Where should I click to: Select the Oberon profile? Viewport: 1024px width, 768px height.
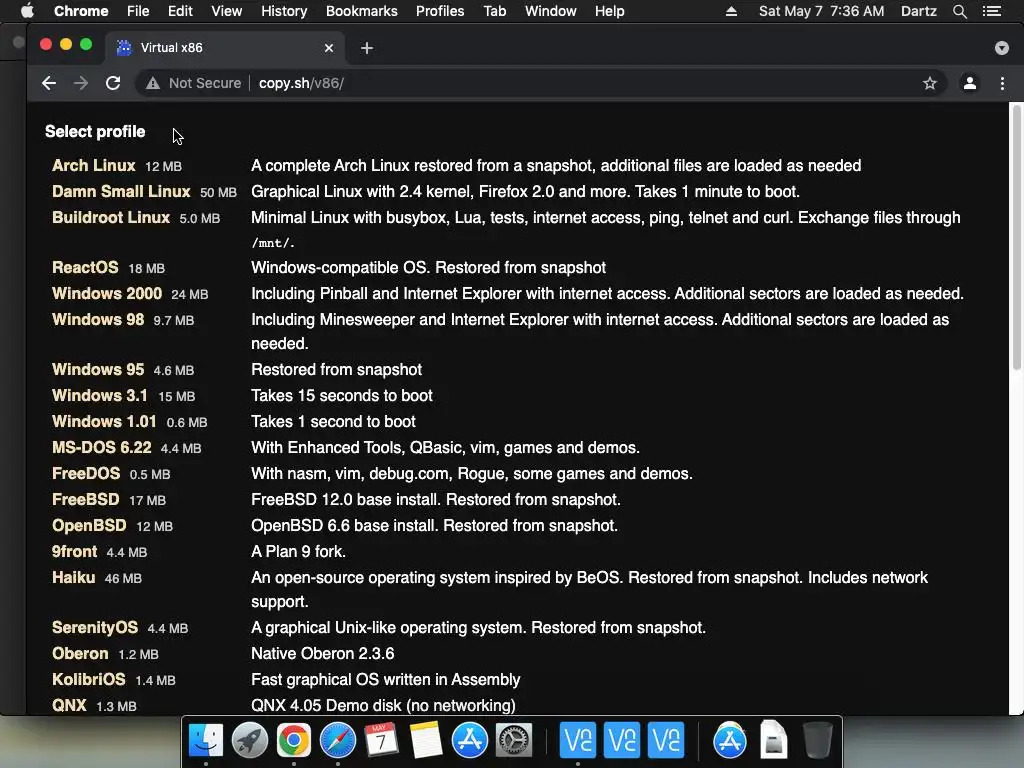[x=80, y=654]
